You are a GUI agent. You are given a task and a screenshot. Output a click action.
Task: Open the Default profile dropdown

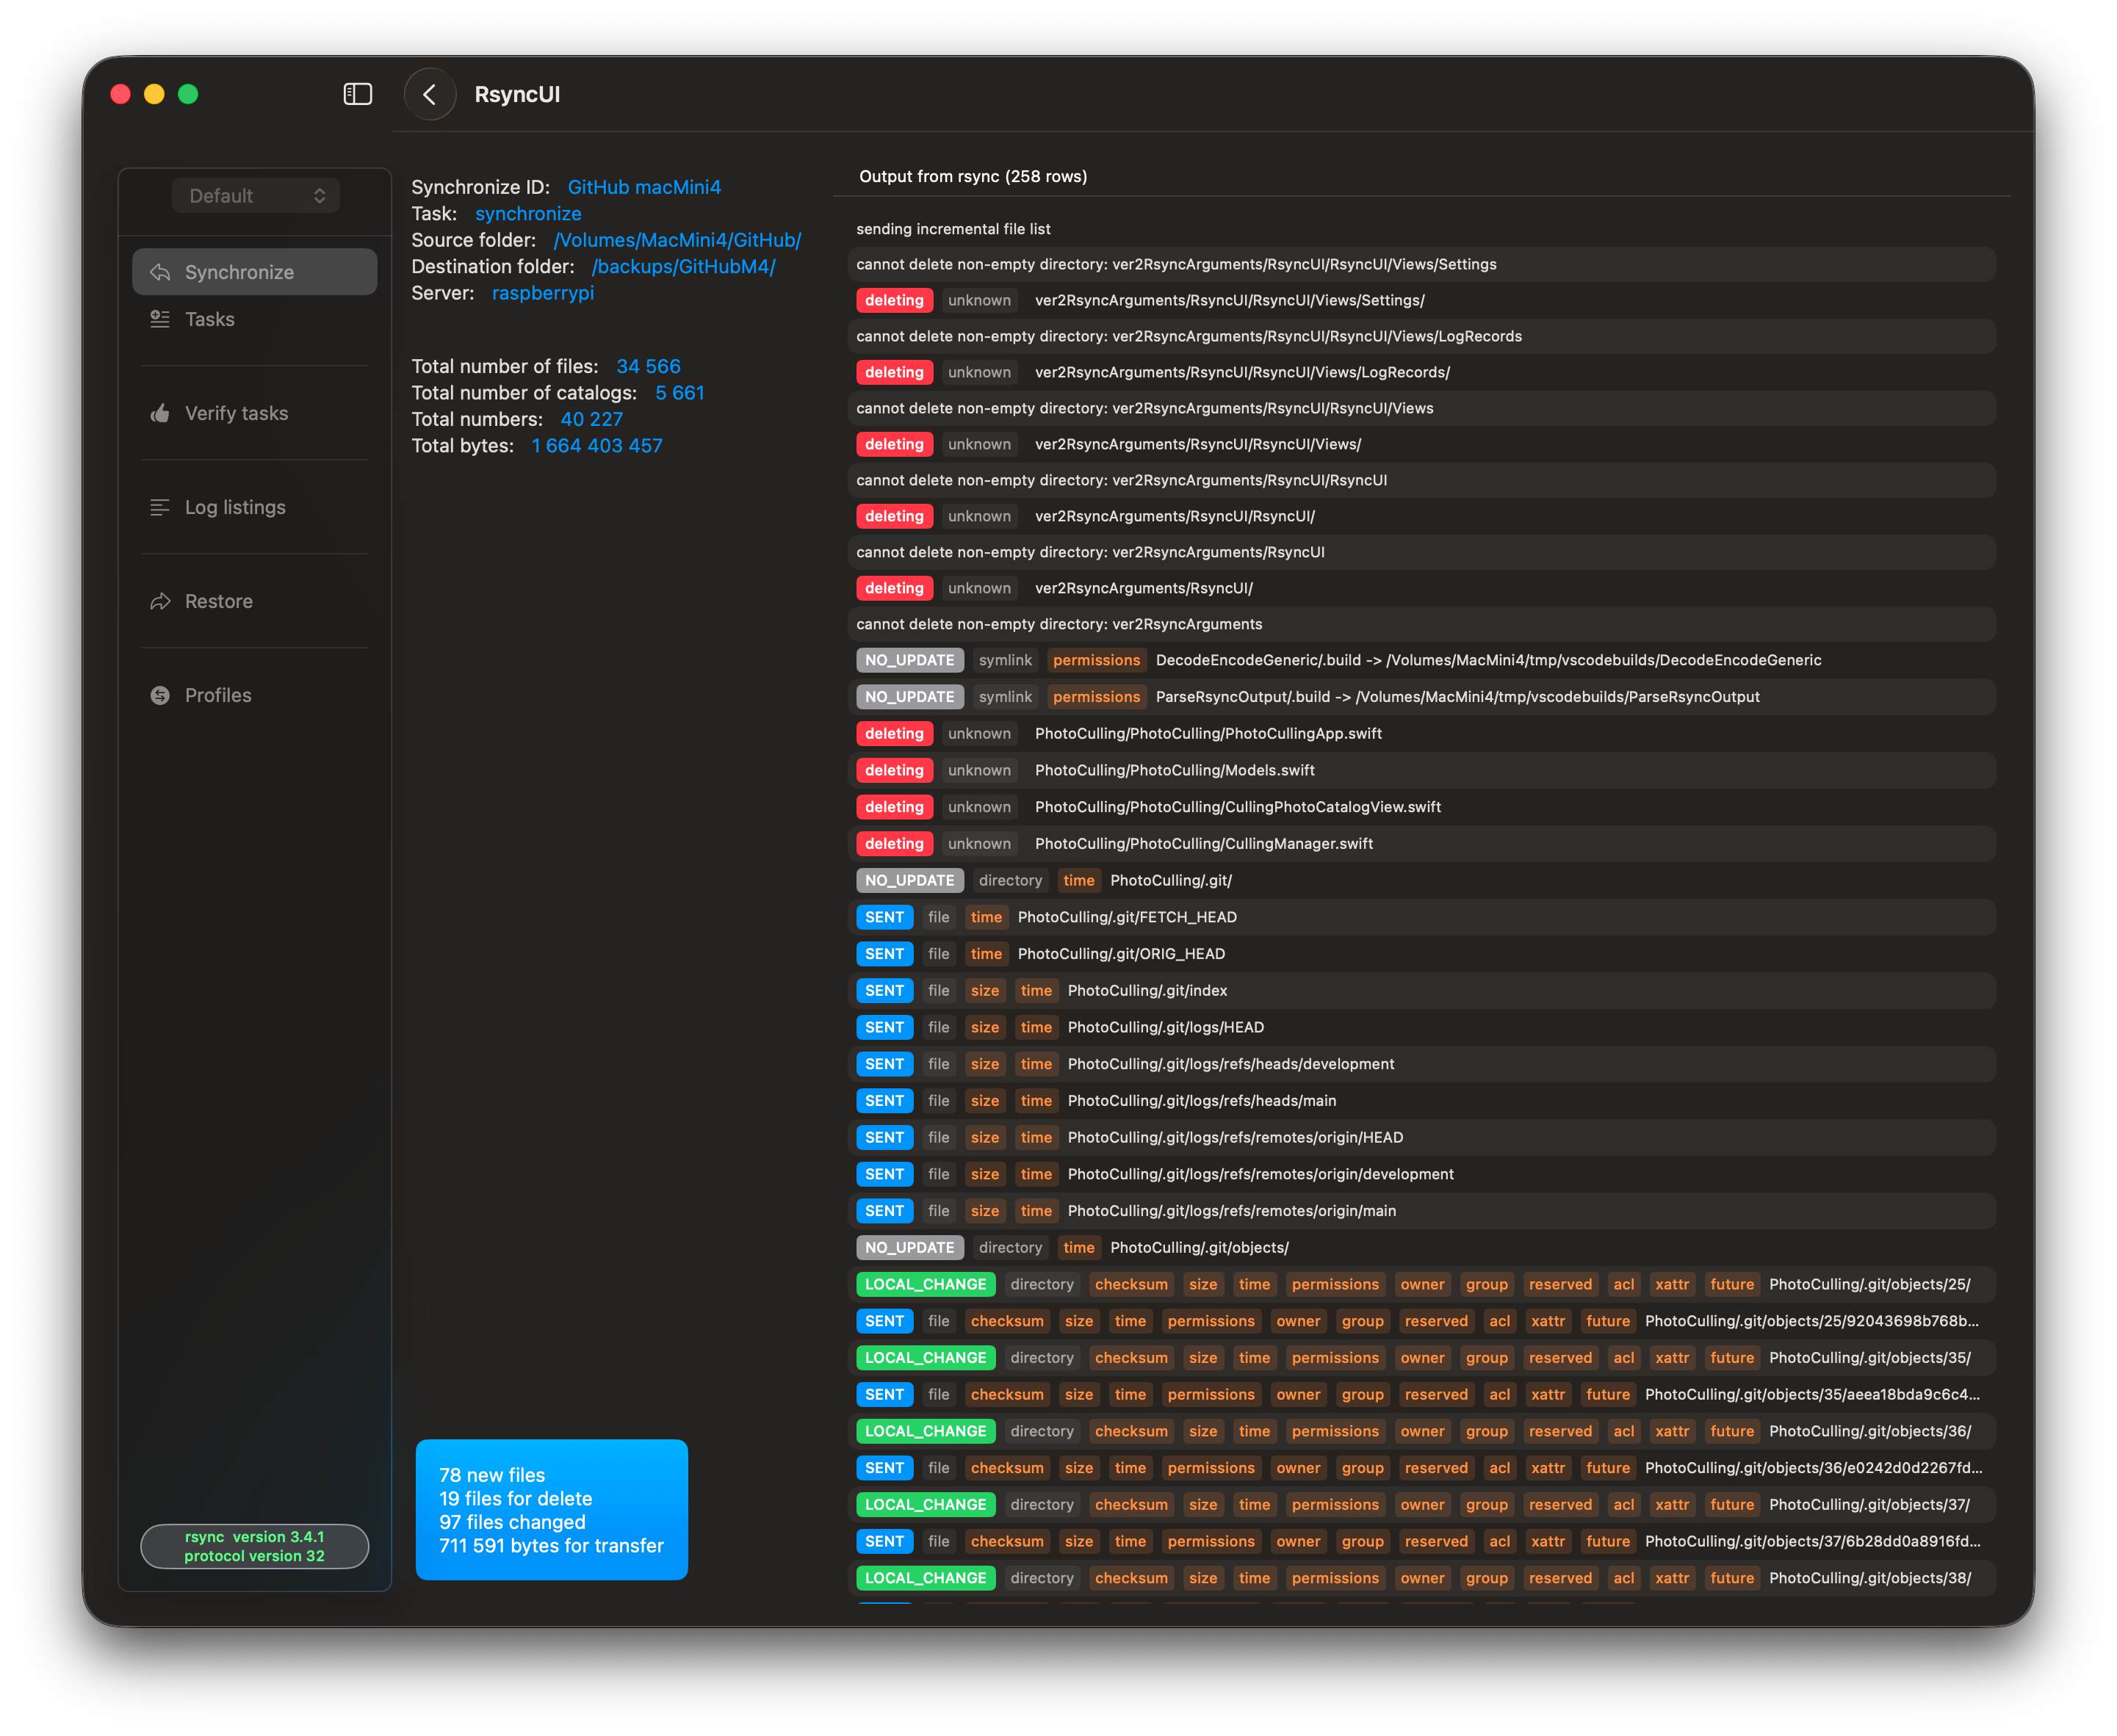click(x=255, y=196)
